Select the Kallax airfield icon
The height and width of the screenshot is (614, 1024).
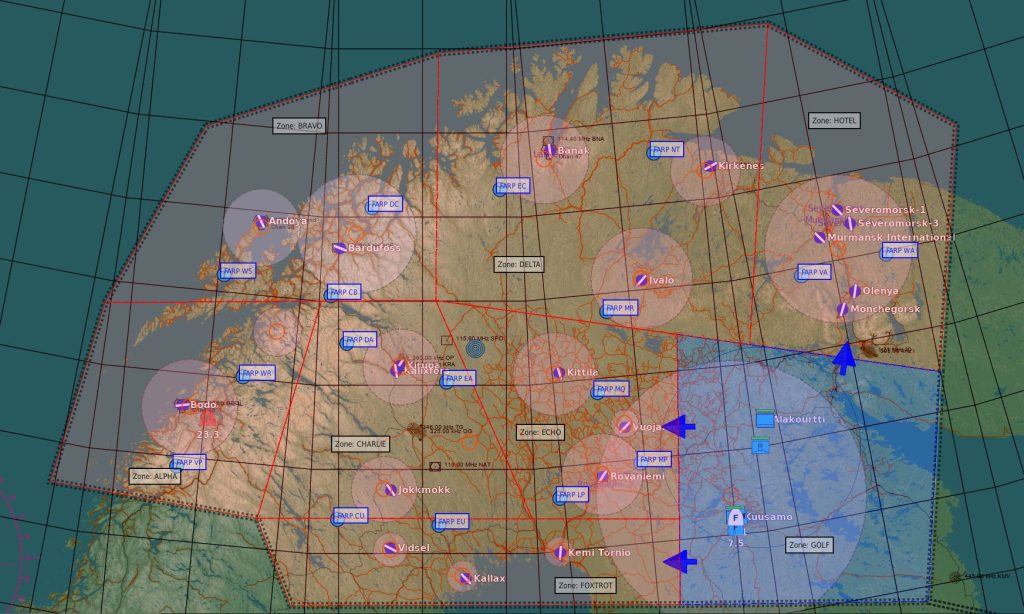point(462,578)
